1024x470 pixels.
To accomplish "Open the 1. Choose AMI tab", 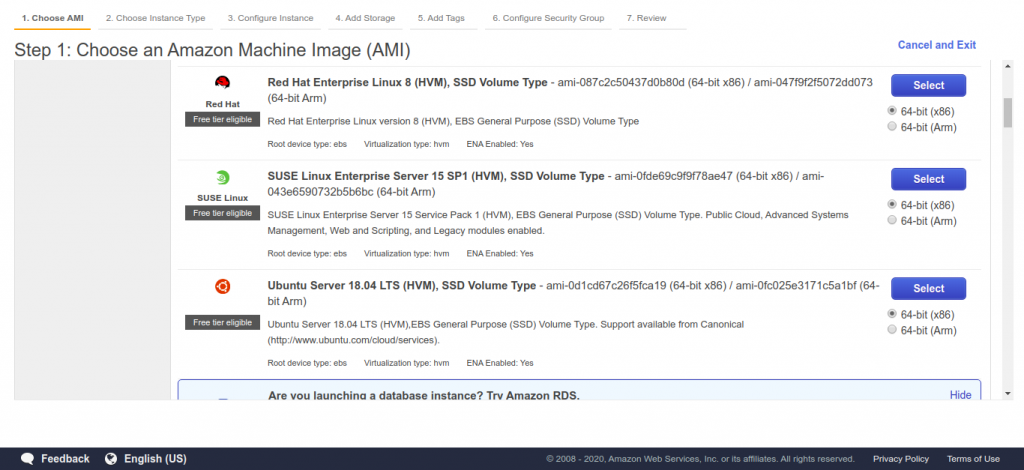I will click(x=52, y=18).
